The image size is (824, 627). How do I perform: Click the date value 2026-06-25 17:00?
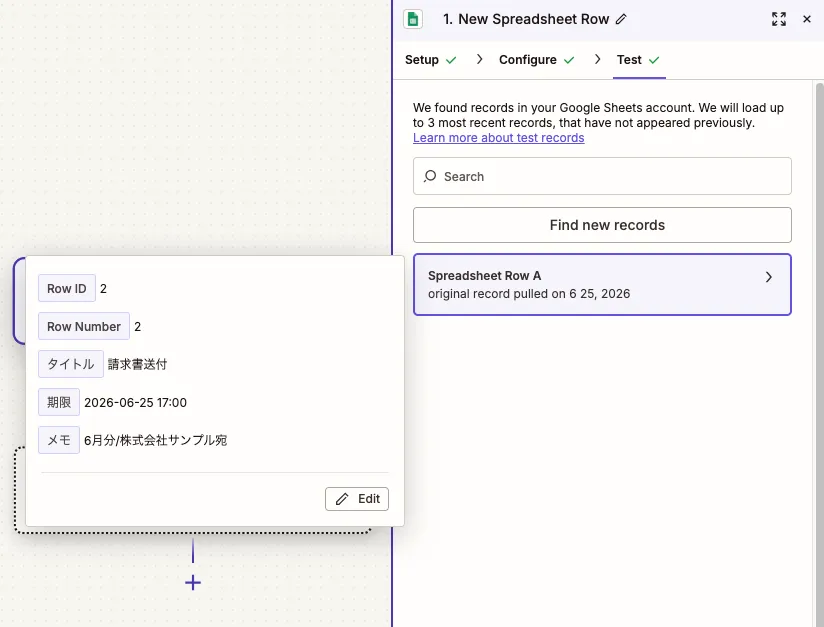135,403
